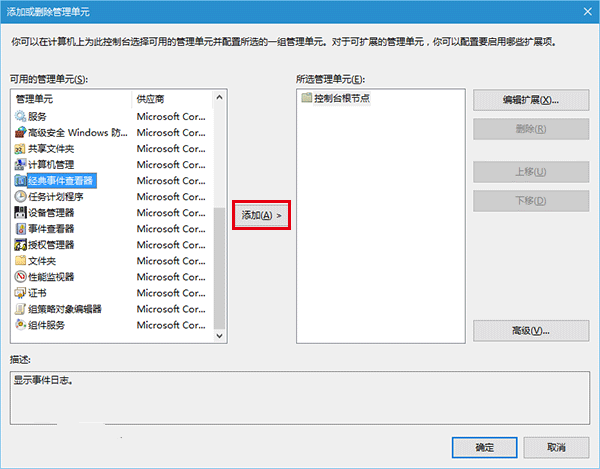
Task: Select 组件服务 list entry
Action: [46, 325]
